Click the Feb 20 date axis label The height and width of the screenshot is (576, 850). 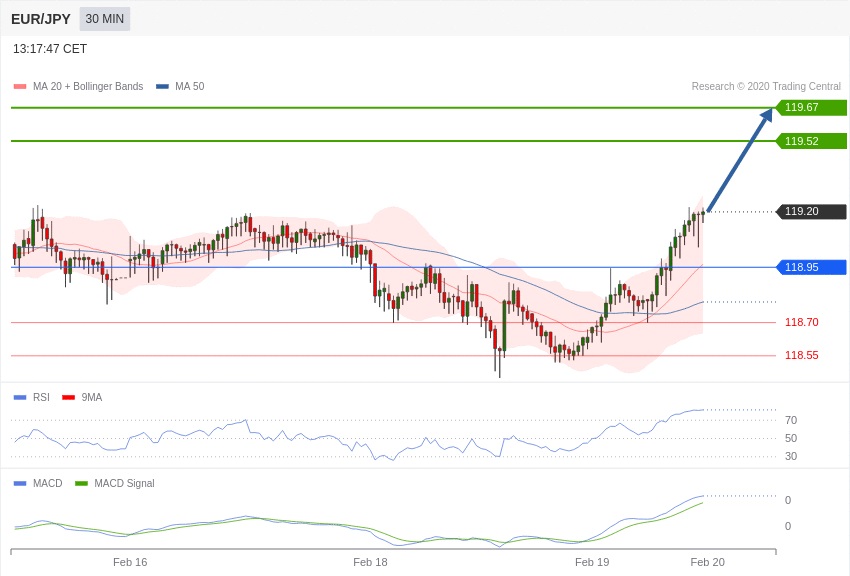707,562
